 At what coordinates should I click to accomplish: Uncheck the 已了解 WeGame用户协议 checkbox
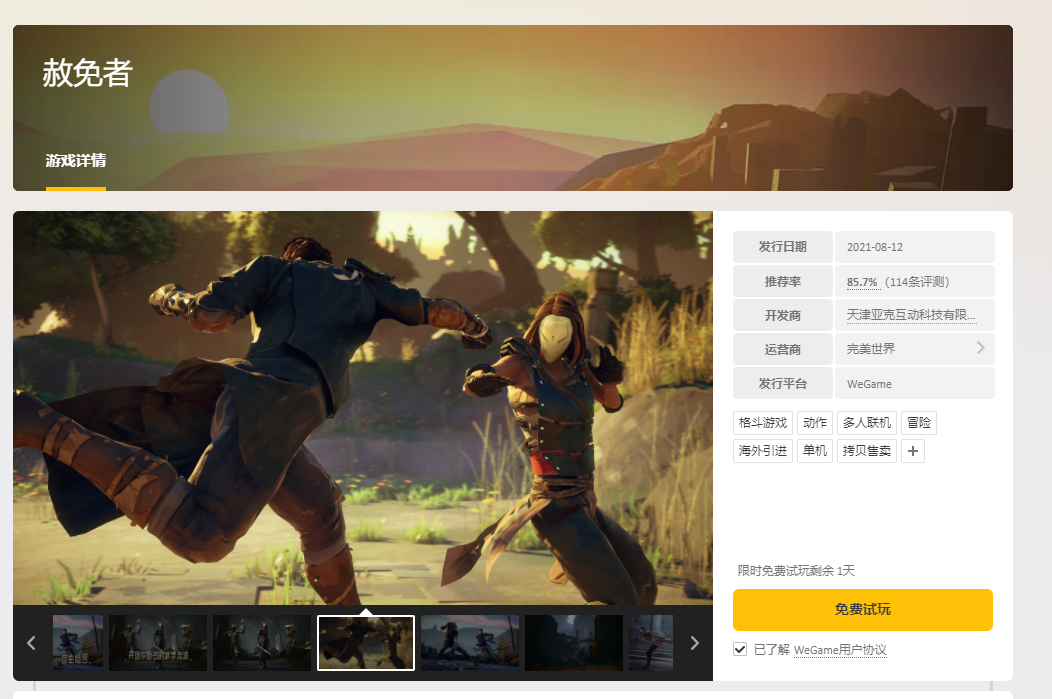740,649
